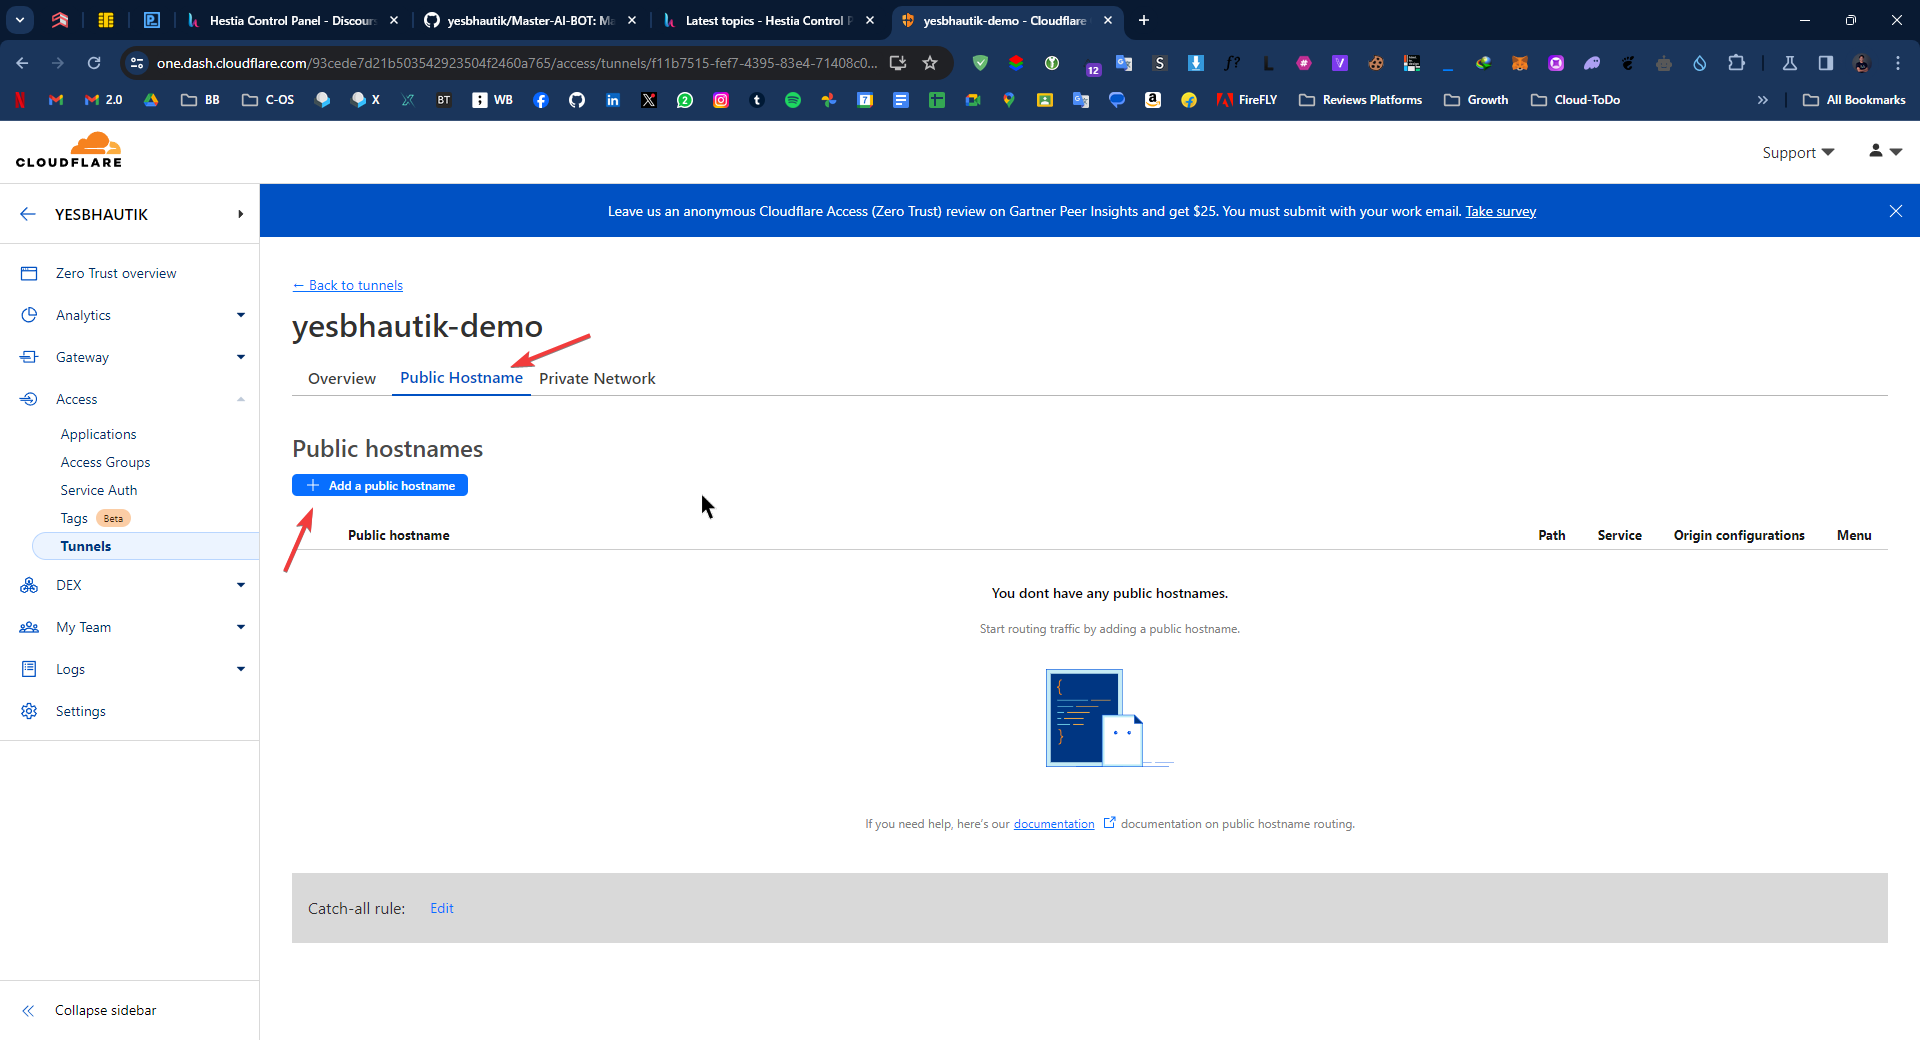Click Add a public hostname button
This screenshot has height=1040, width=1920.
(380, 485)
